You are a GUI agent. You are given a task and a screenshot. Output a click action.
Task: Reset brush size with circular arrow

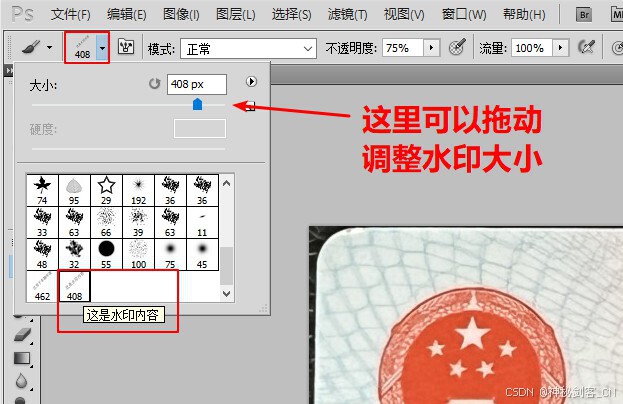155,83
